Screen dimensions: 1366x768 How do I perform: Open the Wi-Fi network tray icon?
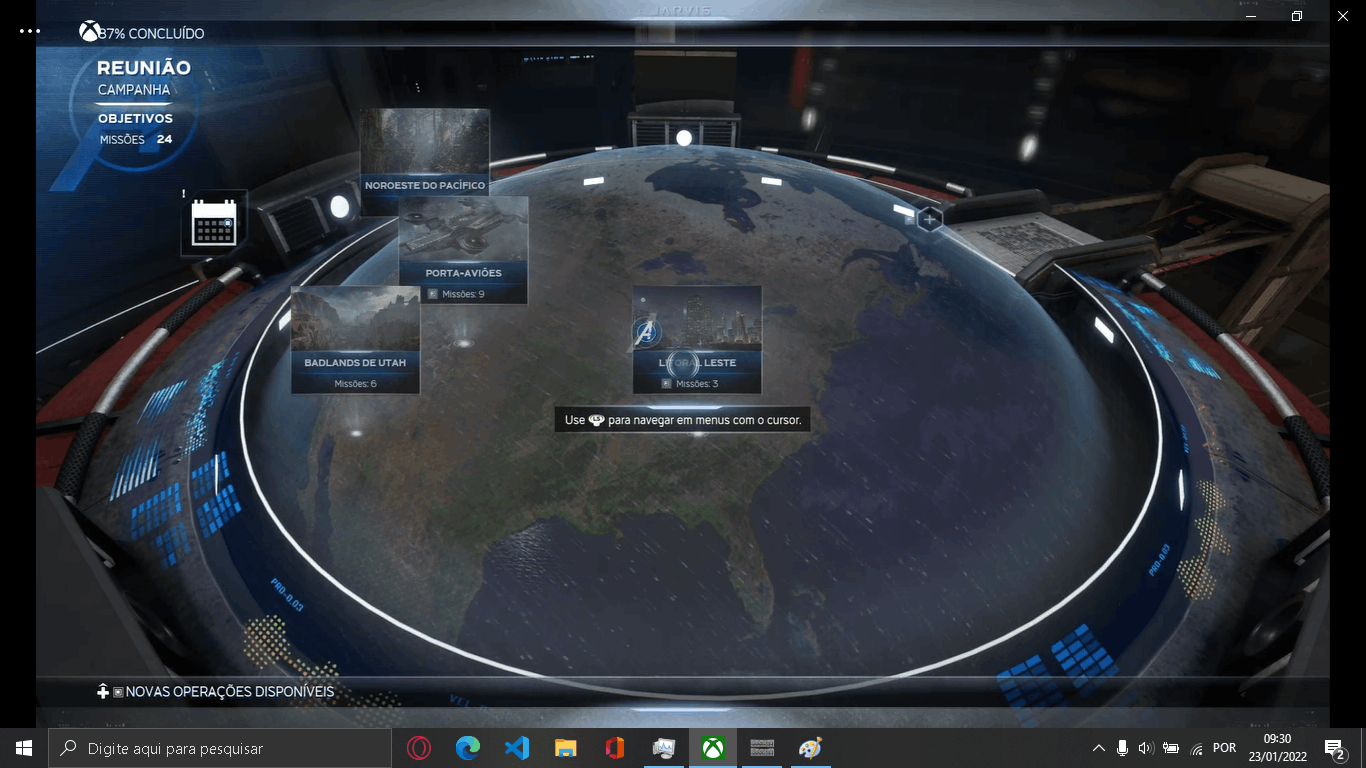pos(1196,748)
